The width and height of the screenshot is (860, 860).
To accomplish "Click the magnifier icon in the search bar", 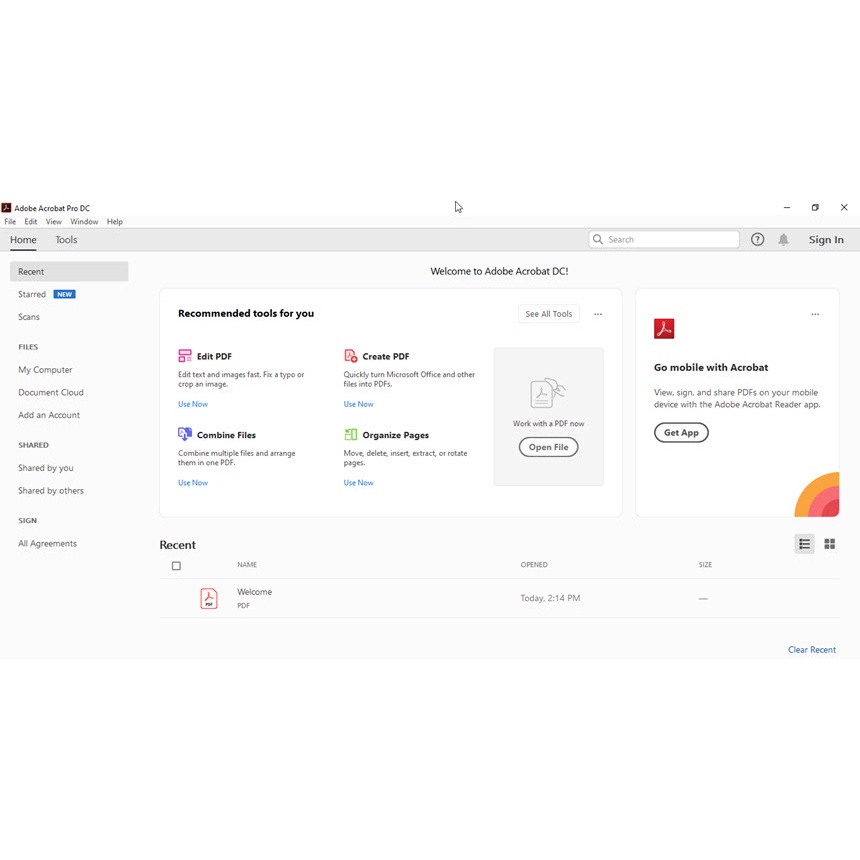I will tap(597, 239).
